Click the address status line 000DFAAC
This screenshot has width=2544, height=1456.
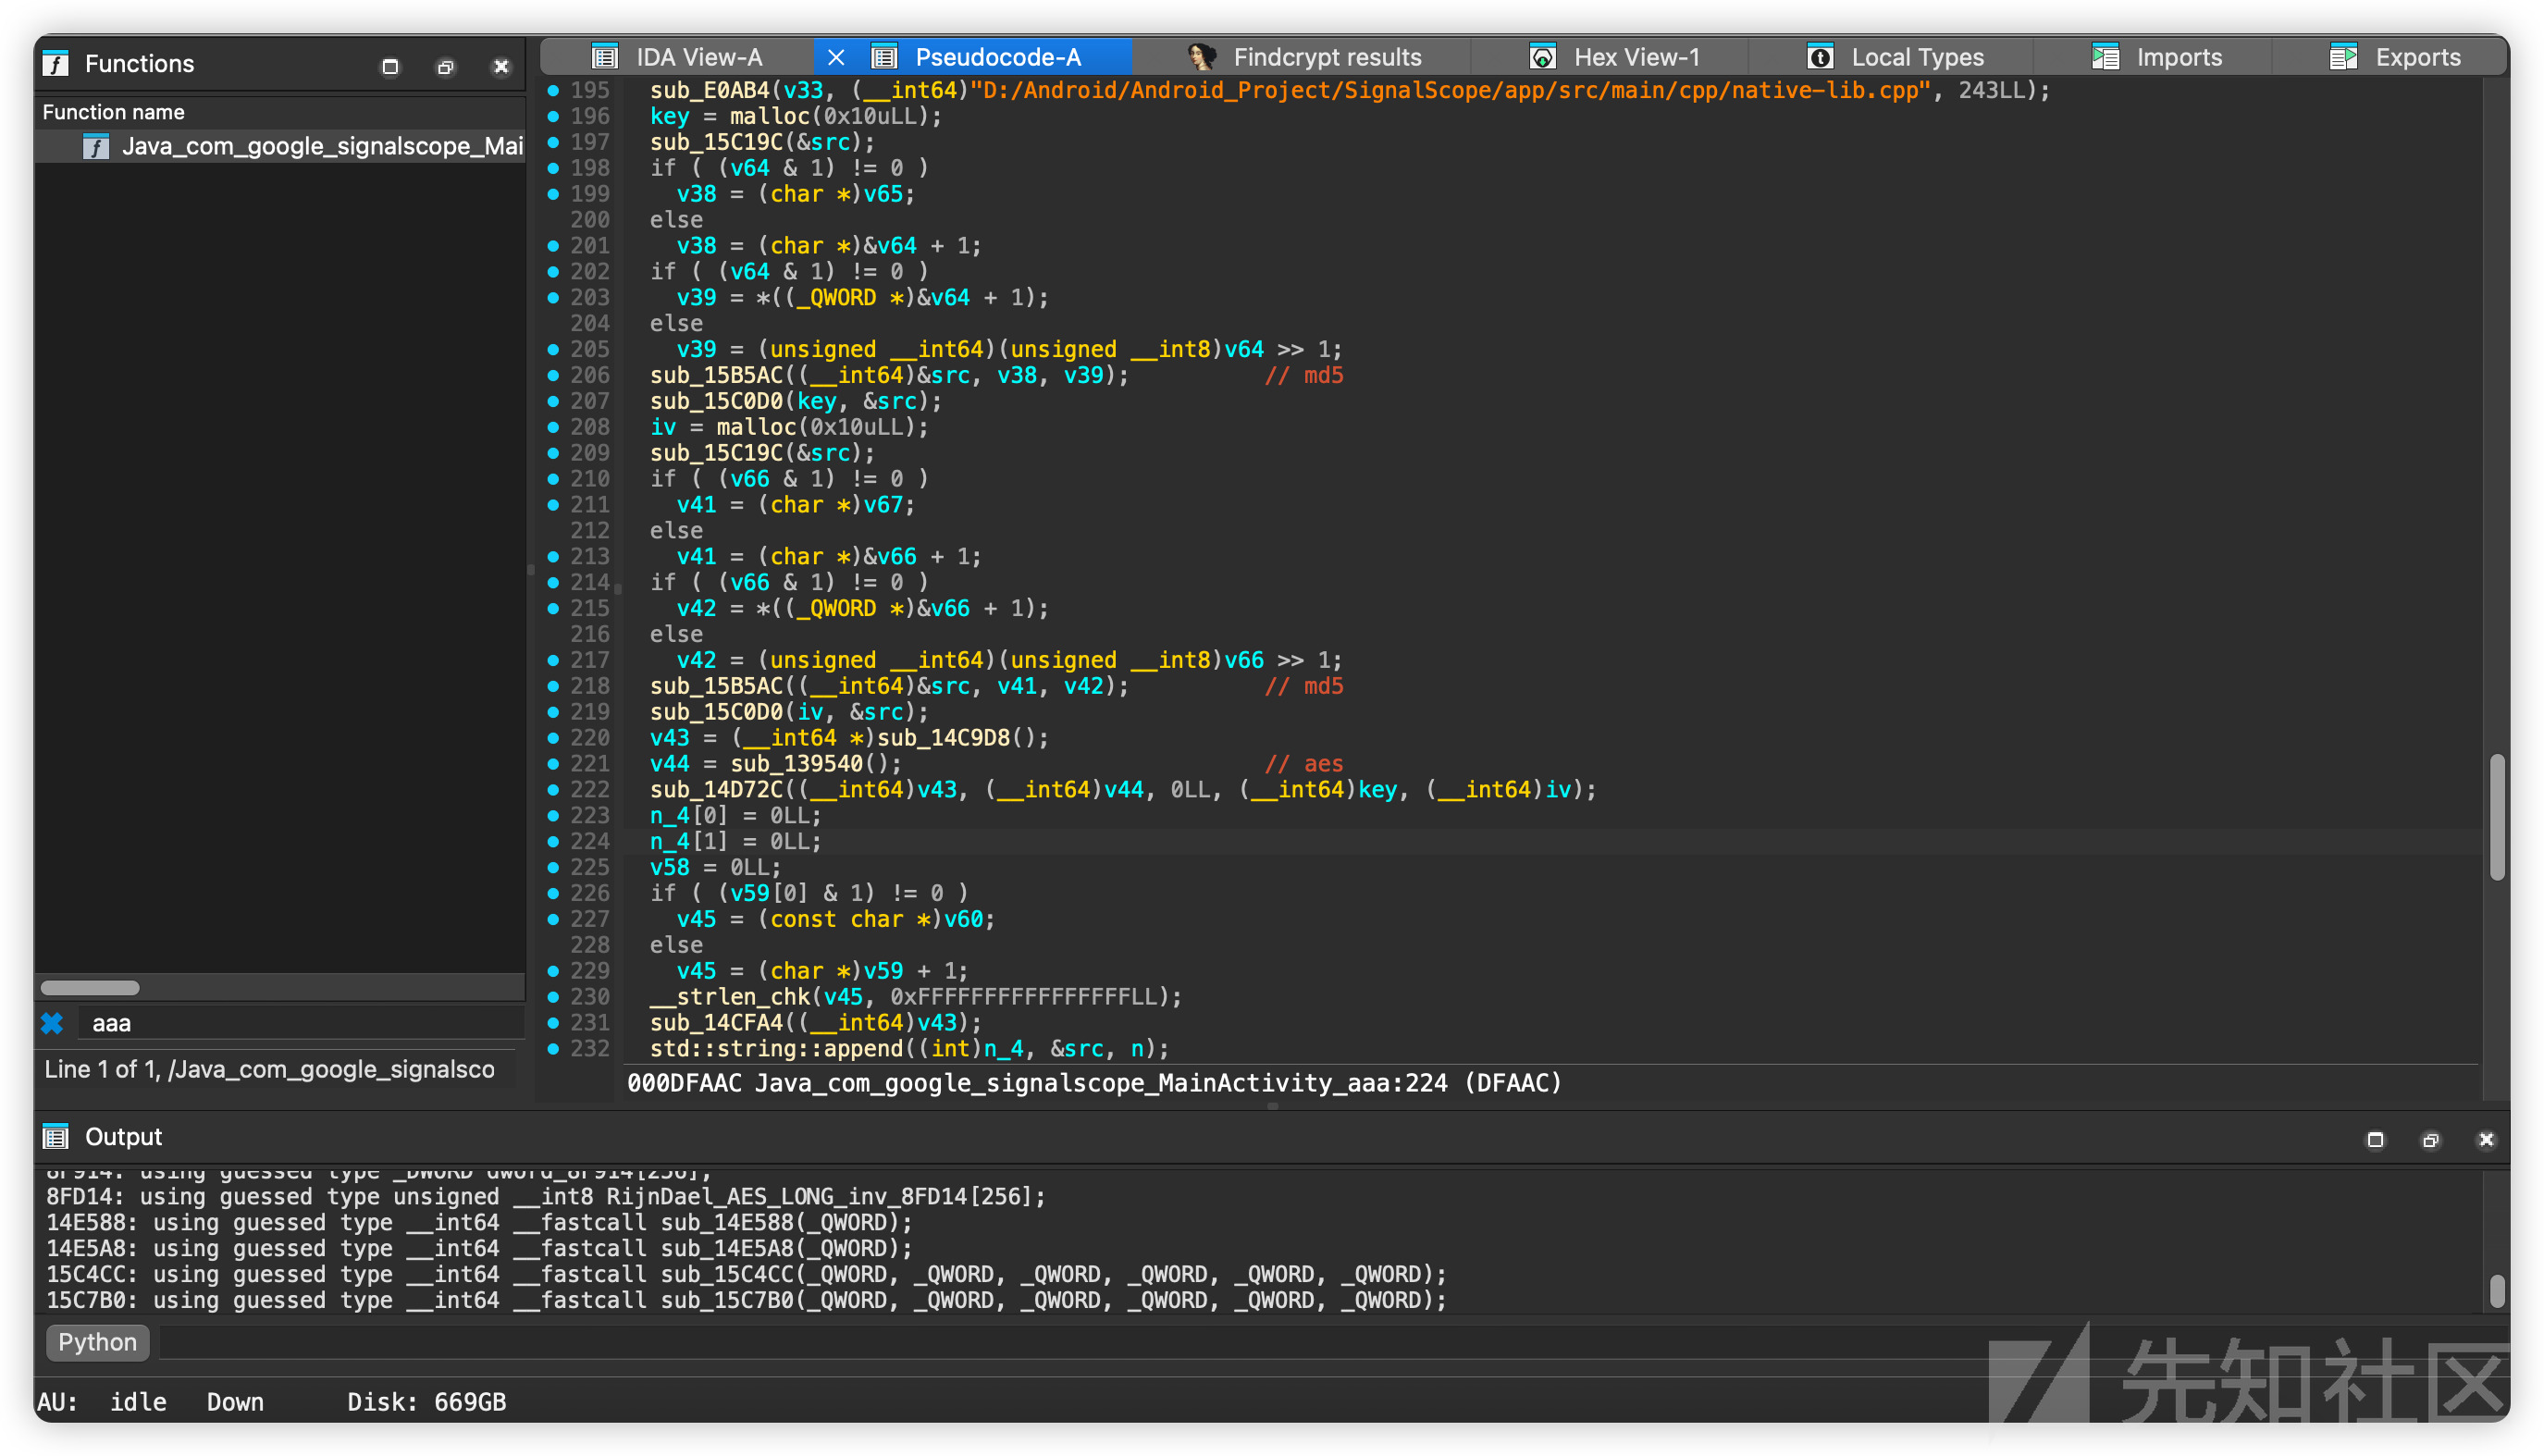(x=1094, y=1083)
